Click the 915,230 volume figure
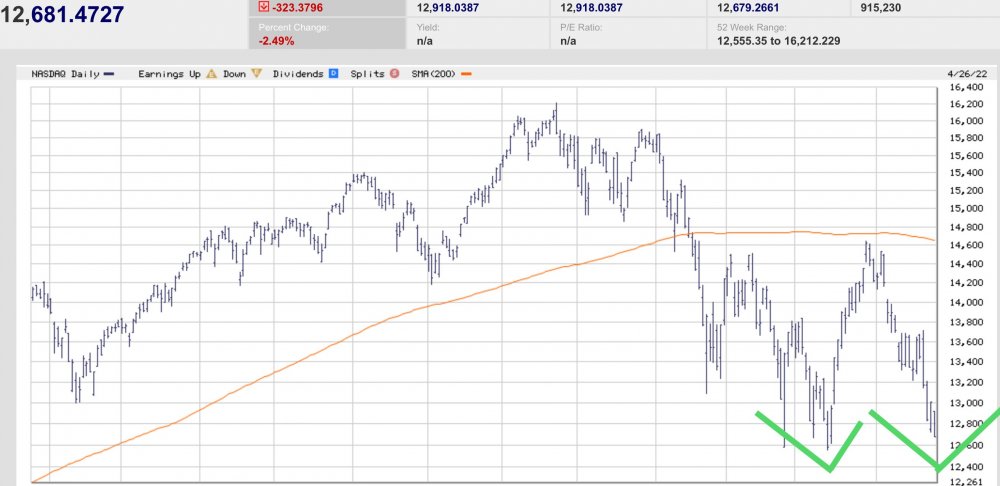The width and height of the screenshot is (1000, 486). click(x=882, y=8)
